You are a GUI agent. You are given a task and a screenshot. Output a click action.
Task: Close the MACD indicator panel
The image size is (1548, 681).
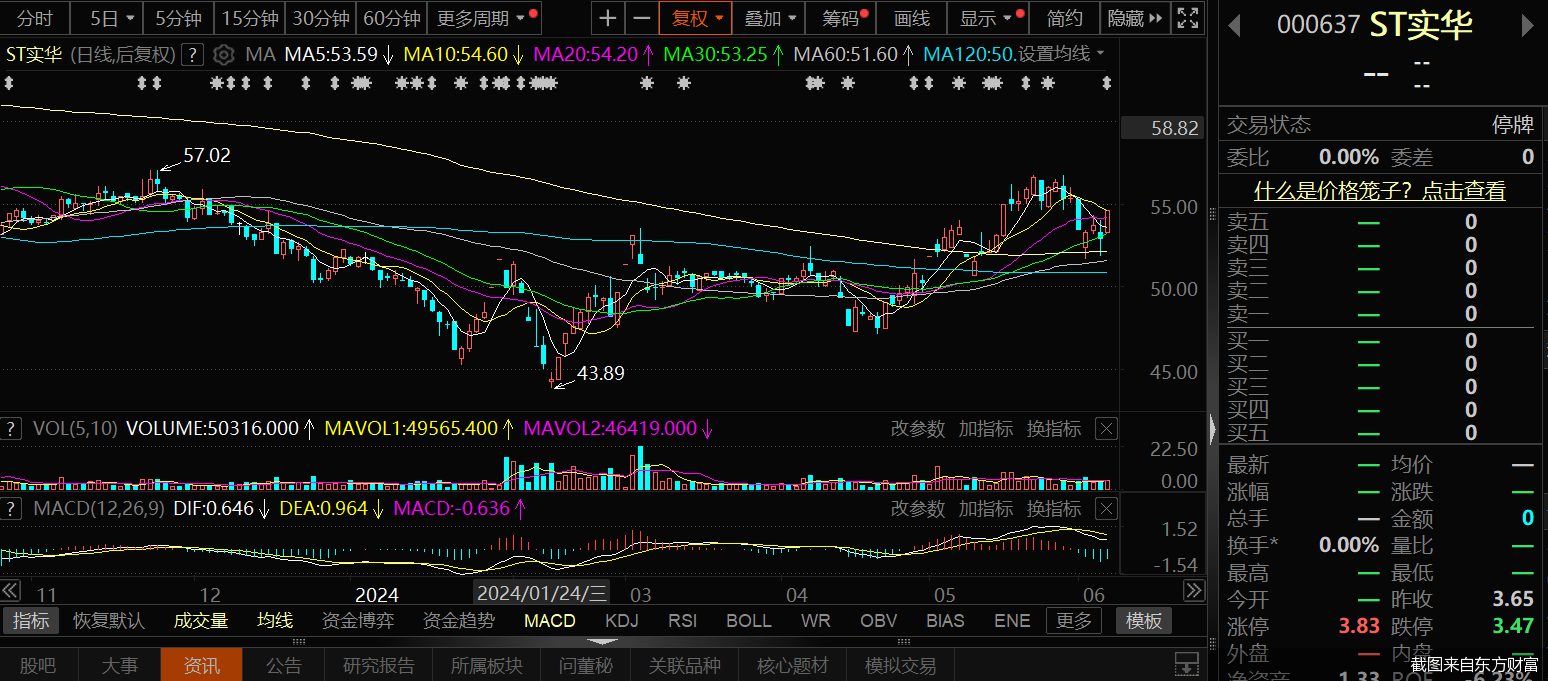coord(1106,509)
